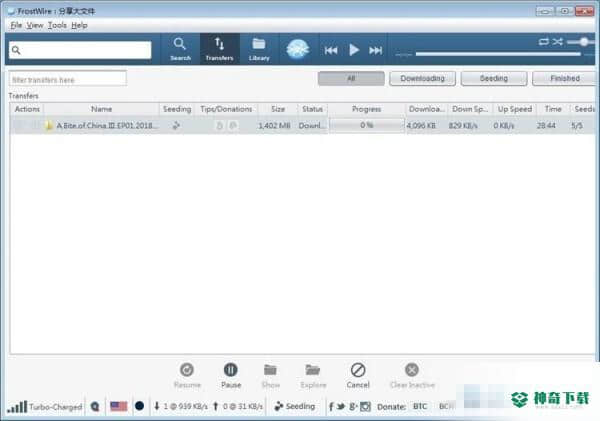Image resolution: width=600 pixels, height=421 pixels.
Task: Click the paypal donation icon in the transfer row
Action: pyautogui.click(x=233, y=126)
